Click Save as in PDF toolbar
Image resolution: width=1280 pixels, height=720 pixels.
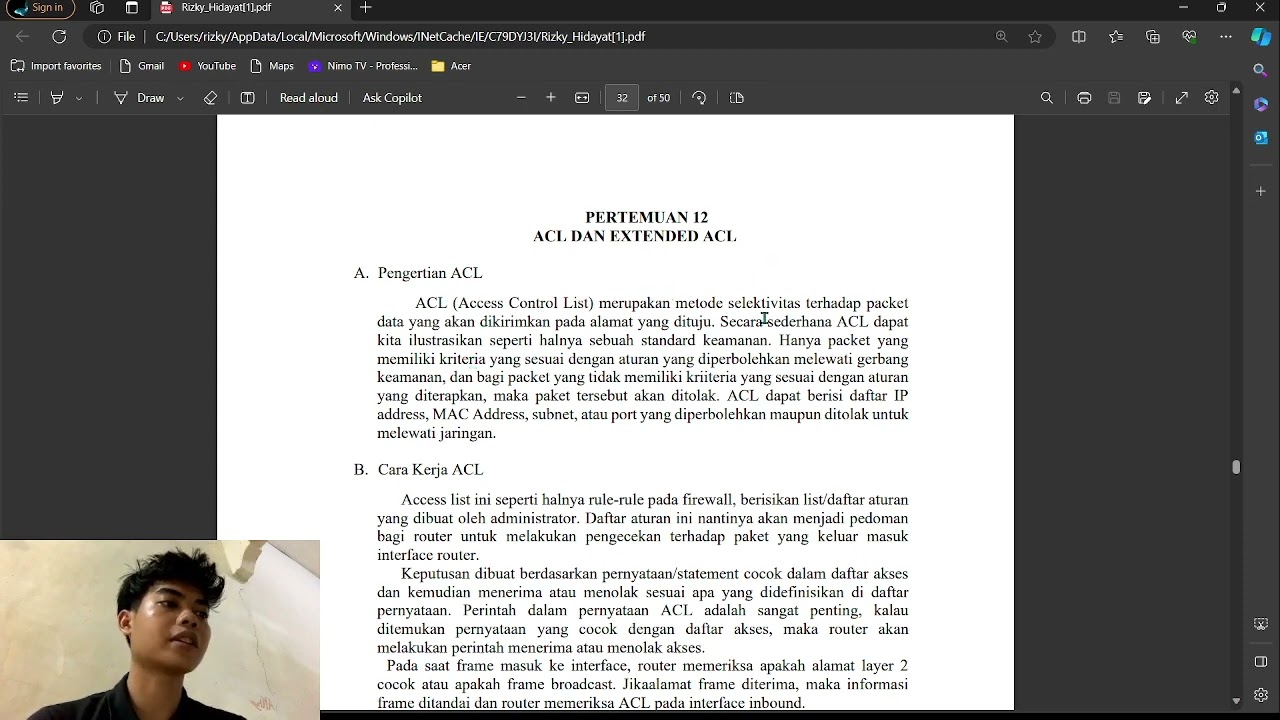[1145, 98]
